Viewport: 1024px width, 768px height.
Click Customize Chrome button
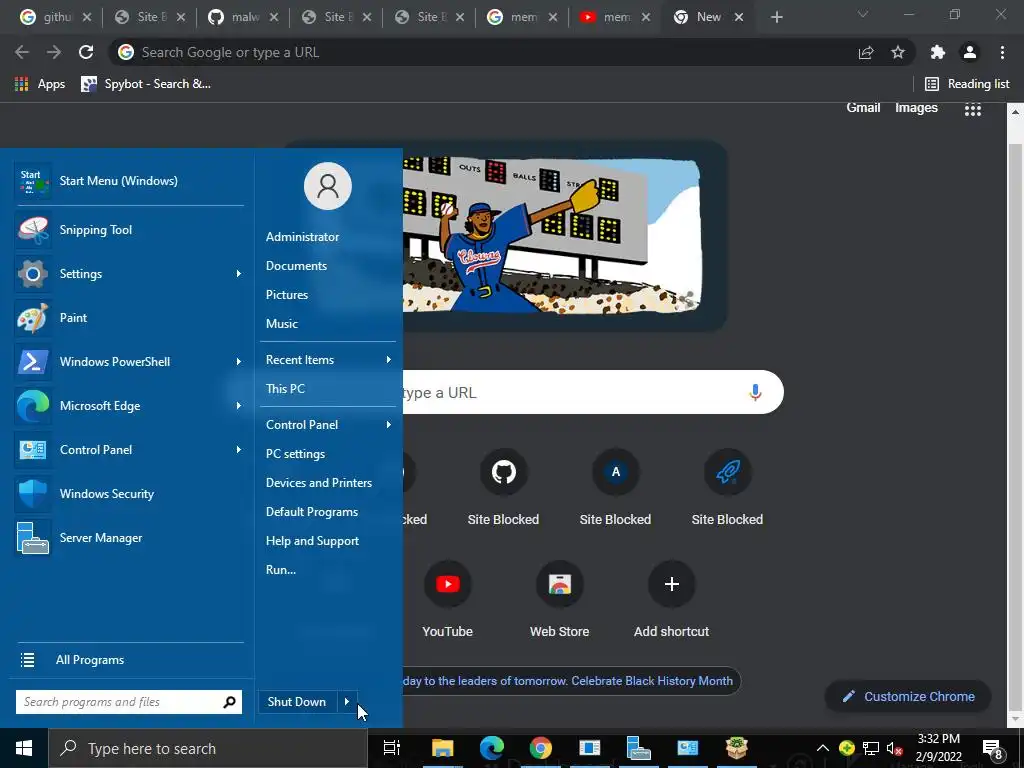(x=908, y=697)
